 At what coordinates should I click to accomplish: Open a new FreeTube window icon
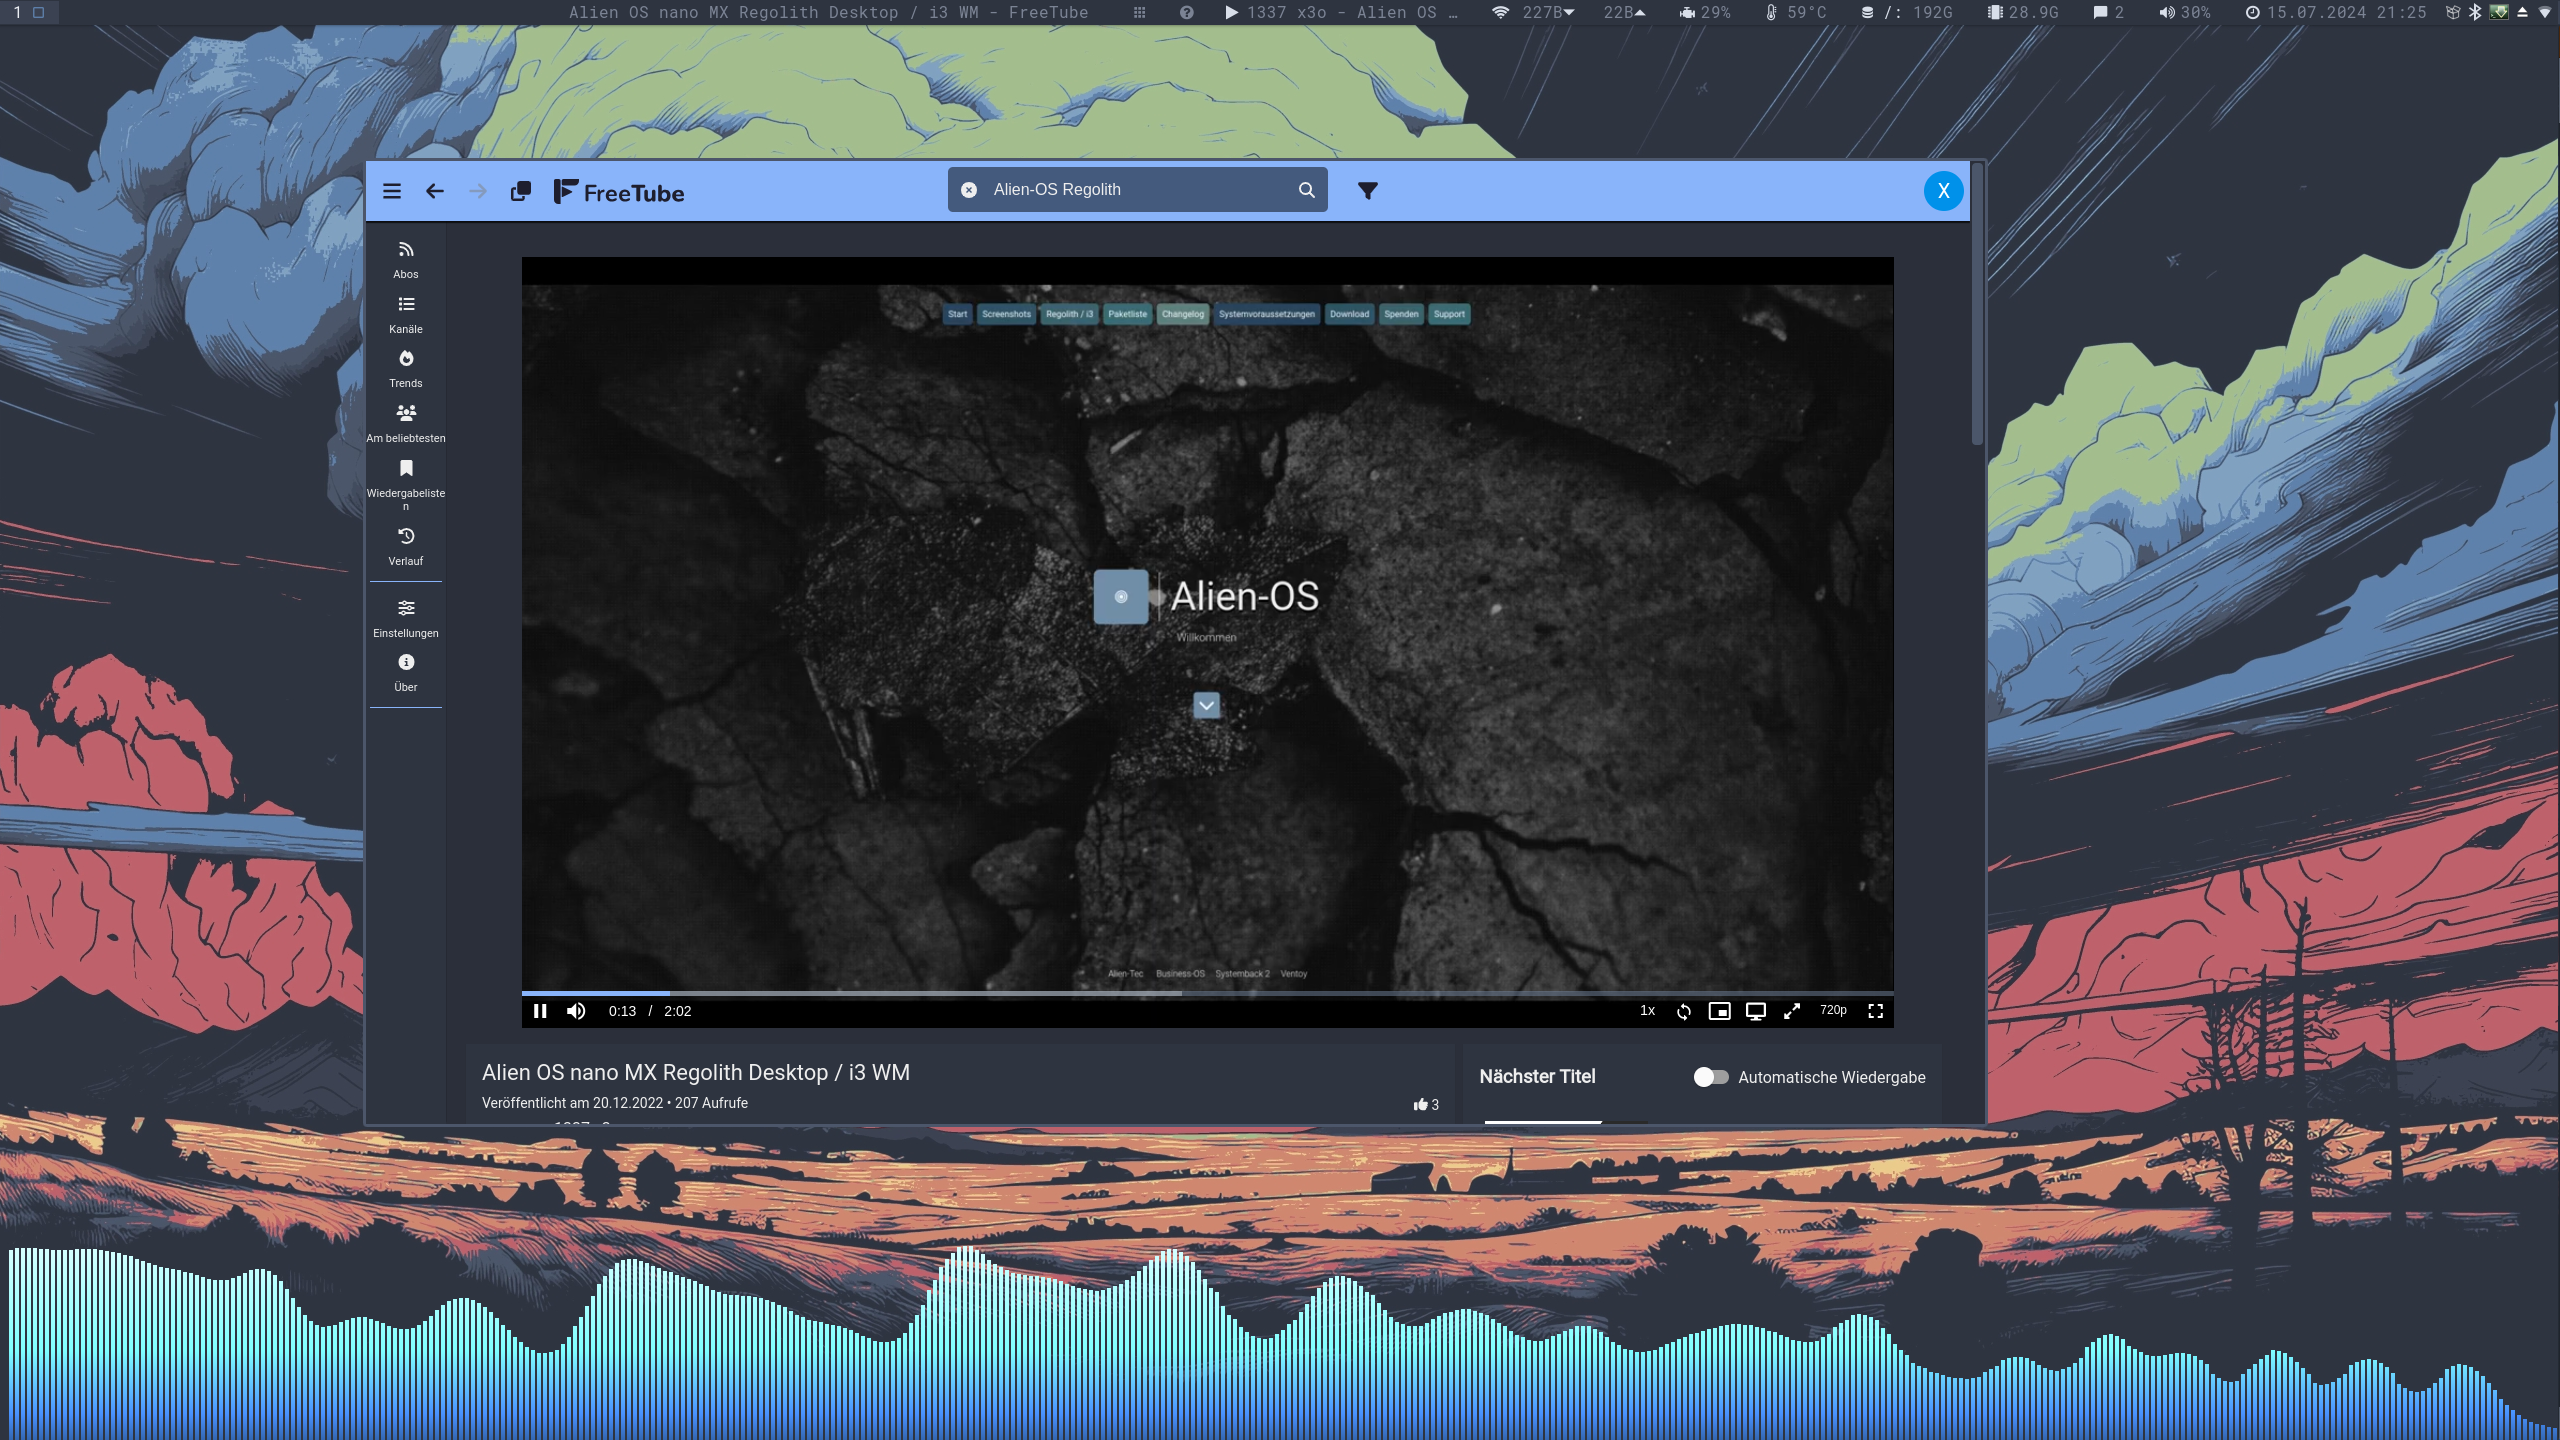(x=521, y=191)
